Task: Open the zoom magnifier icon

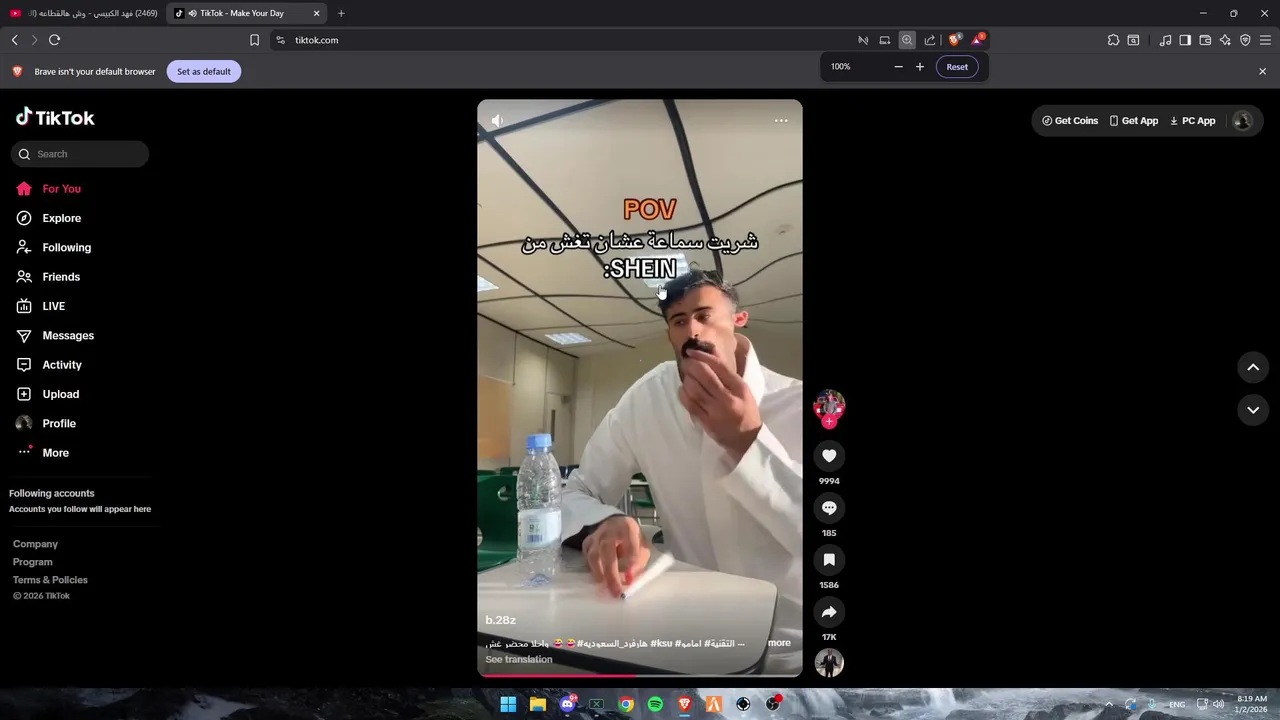Action: [x=907, y=40]
